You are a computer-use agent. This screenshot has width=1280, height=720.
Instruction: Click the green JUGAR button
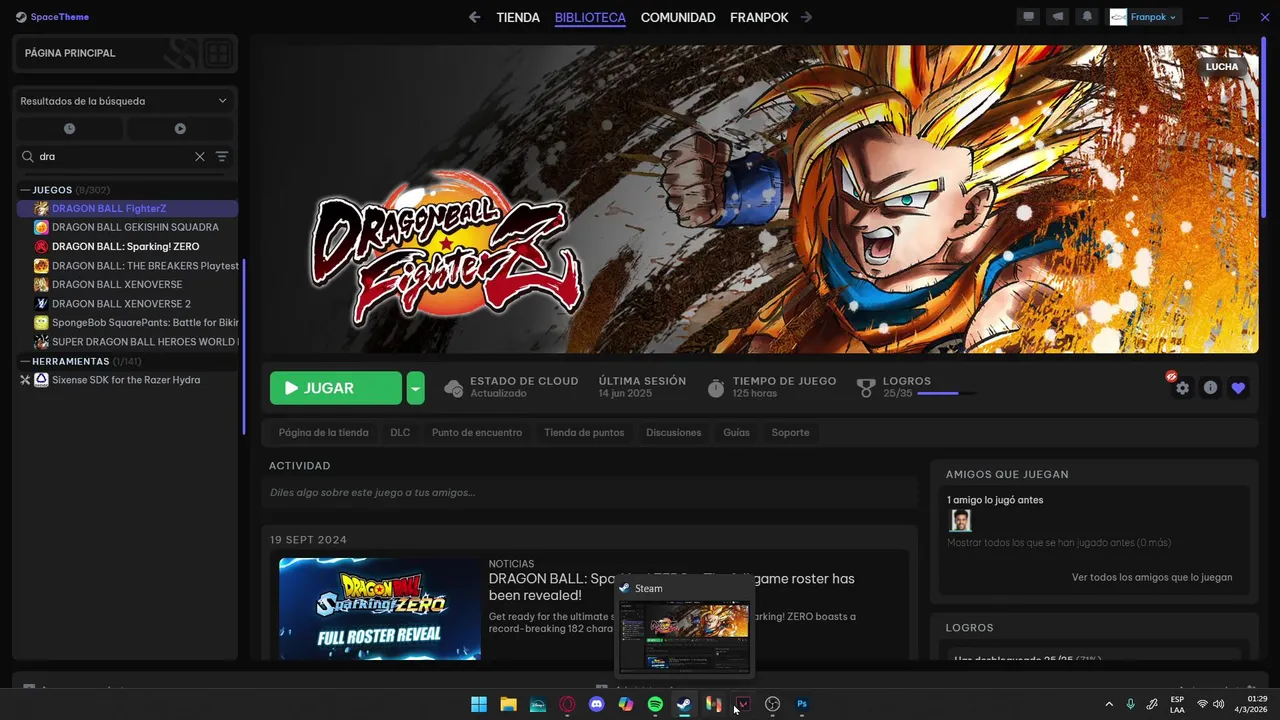(336, 388)
